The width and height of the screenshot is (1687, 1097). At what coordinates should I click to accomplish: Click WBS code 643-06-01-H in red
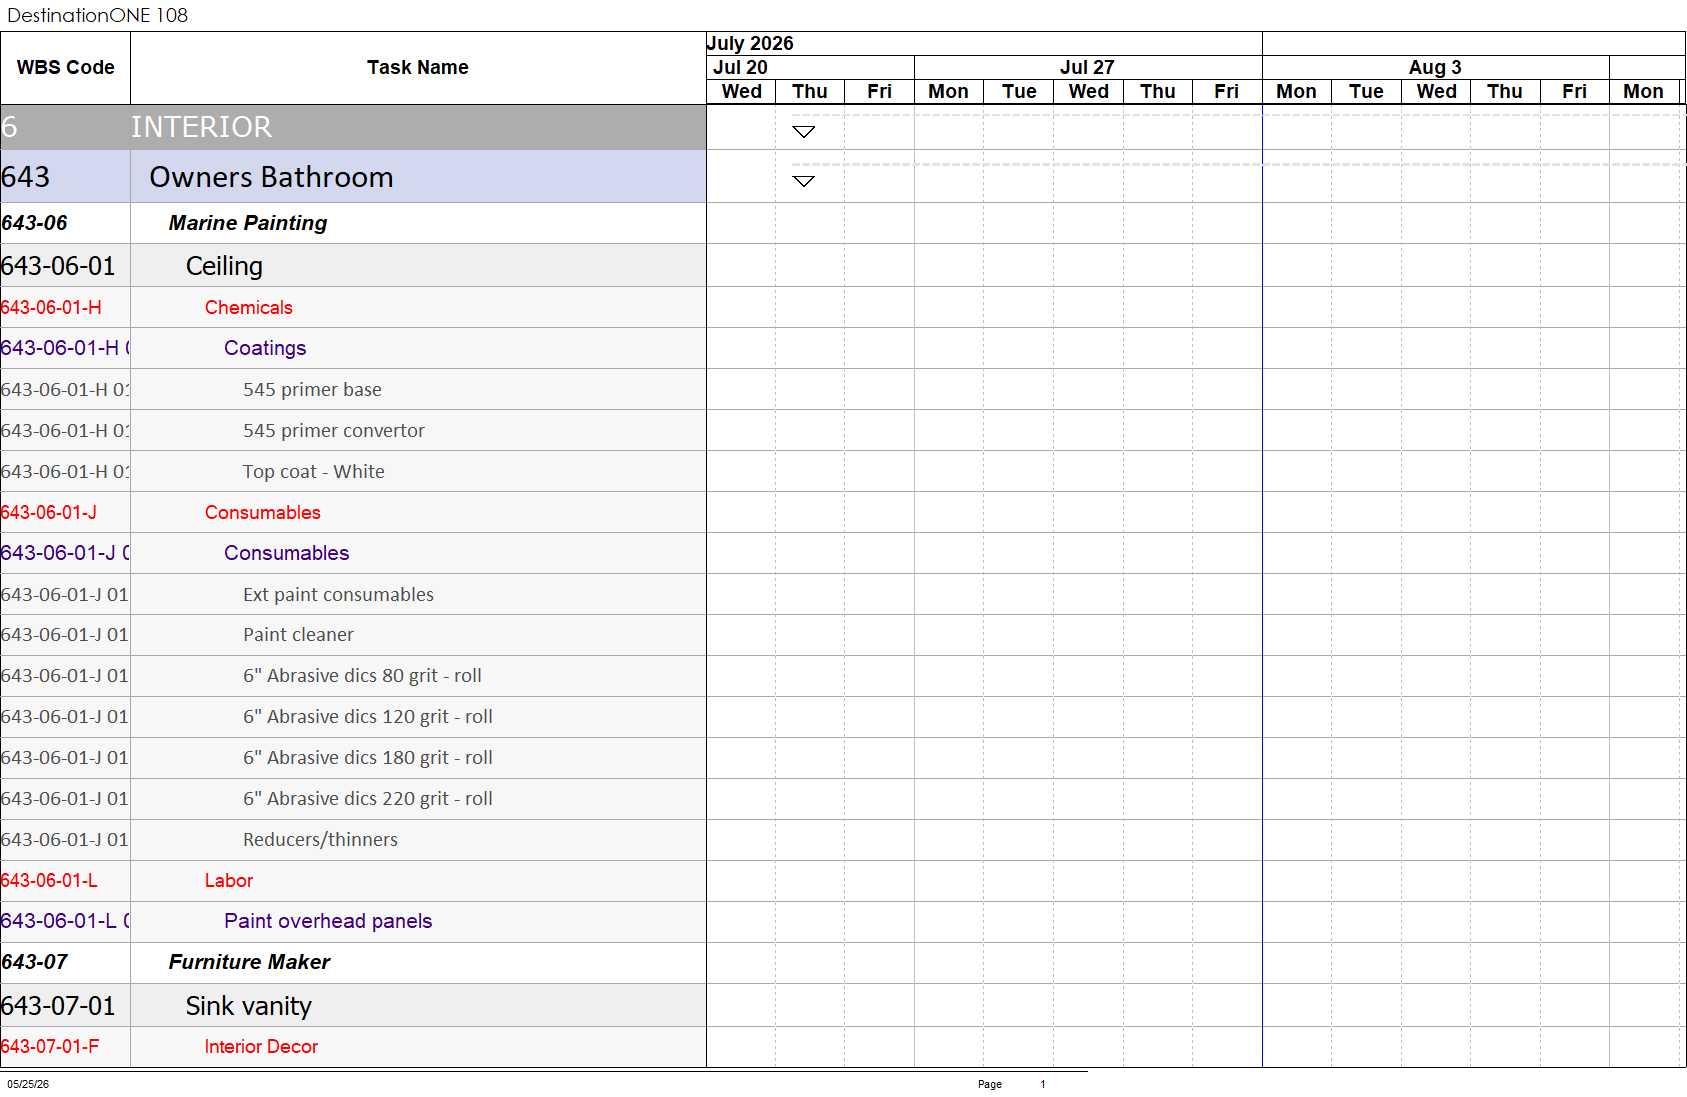(x=51, y=307)
